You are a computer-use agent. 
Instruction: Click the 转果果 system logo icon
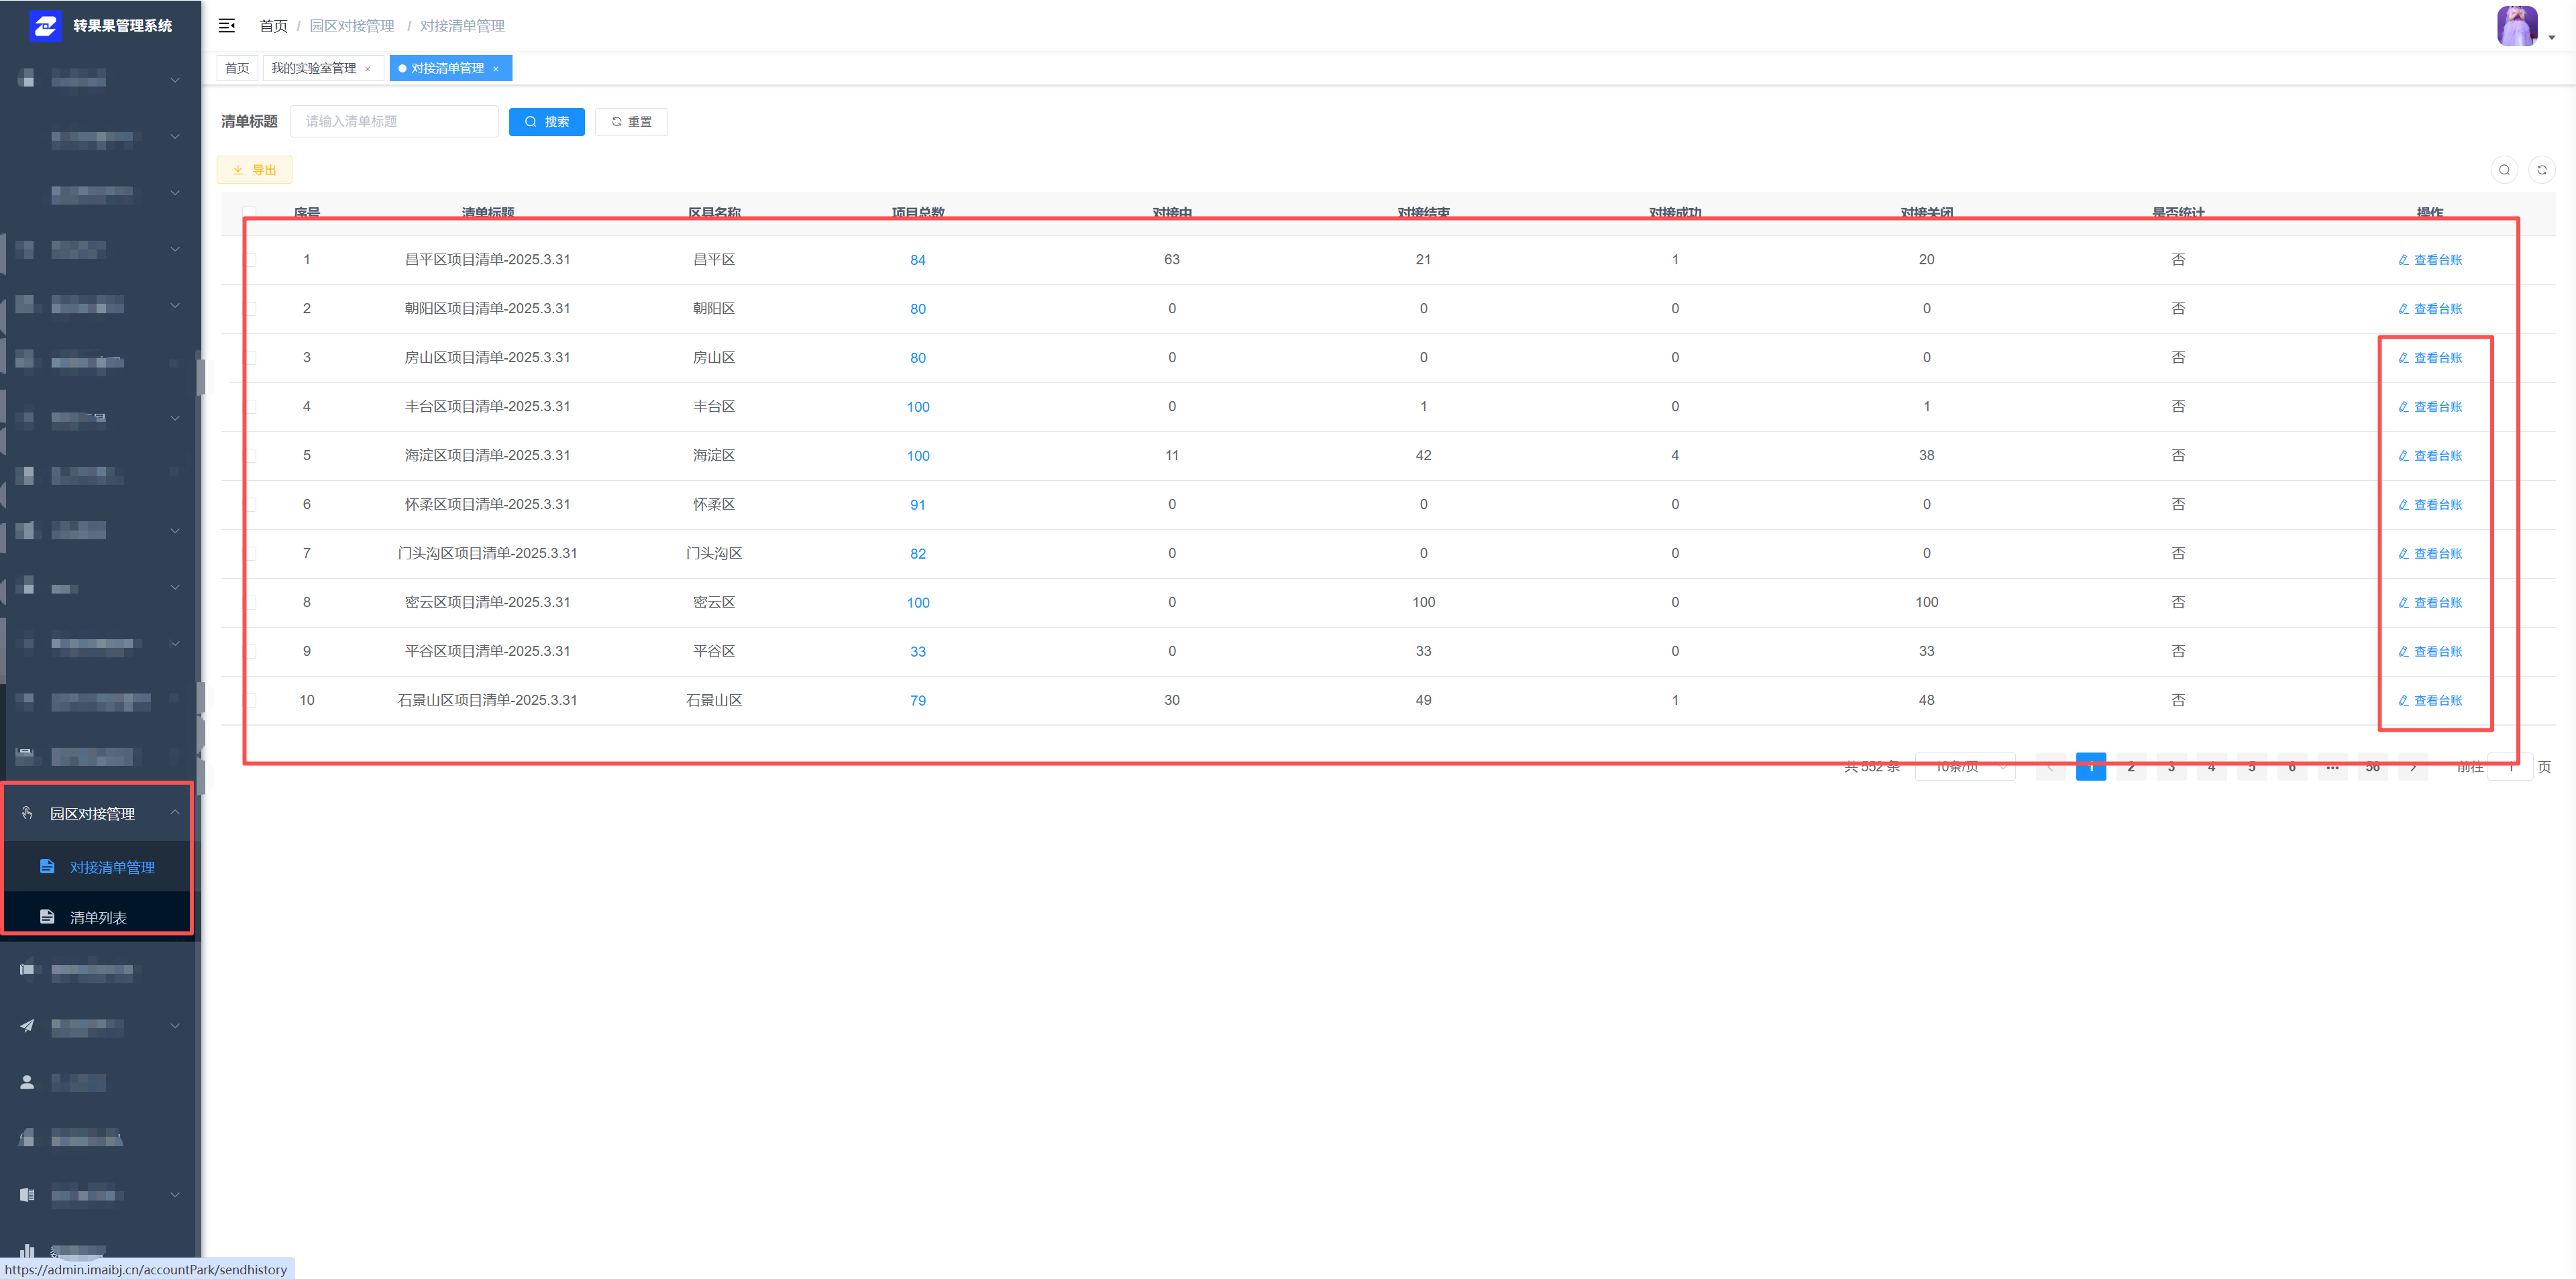[45, 26]
